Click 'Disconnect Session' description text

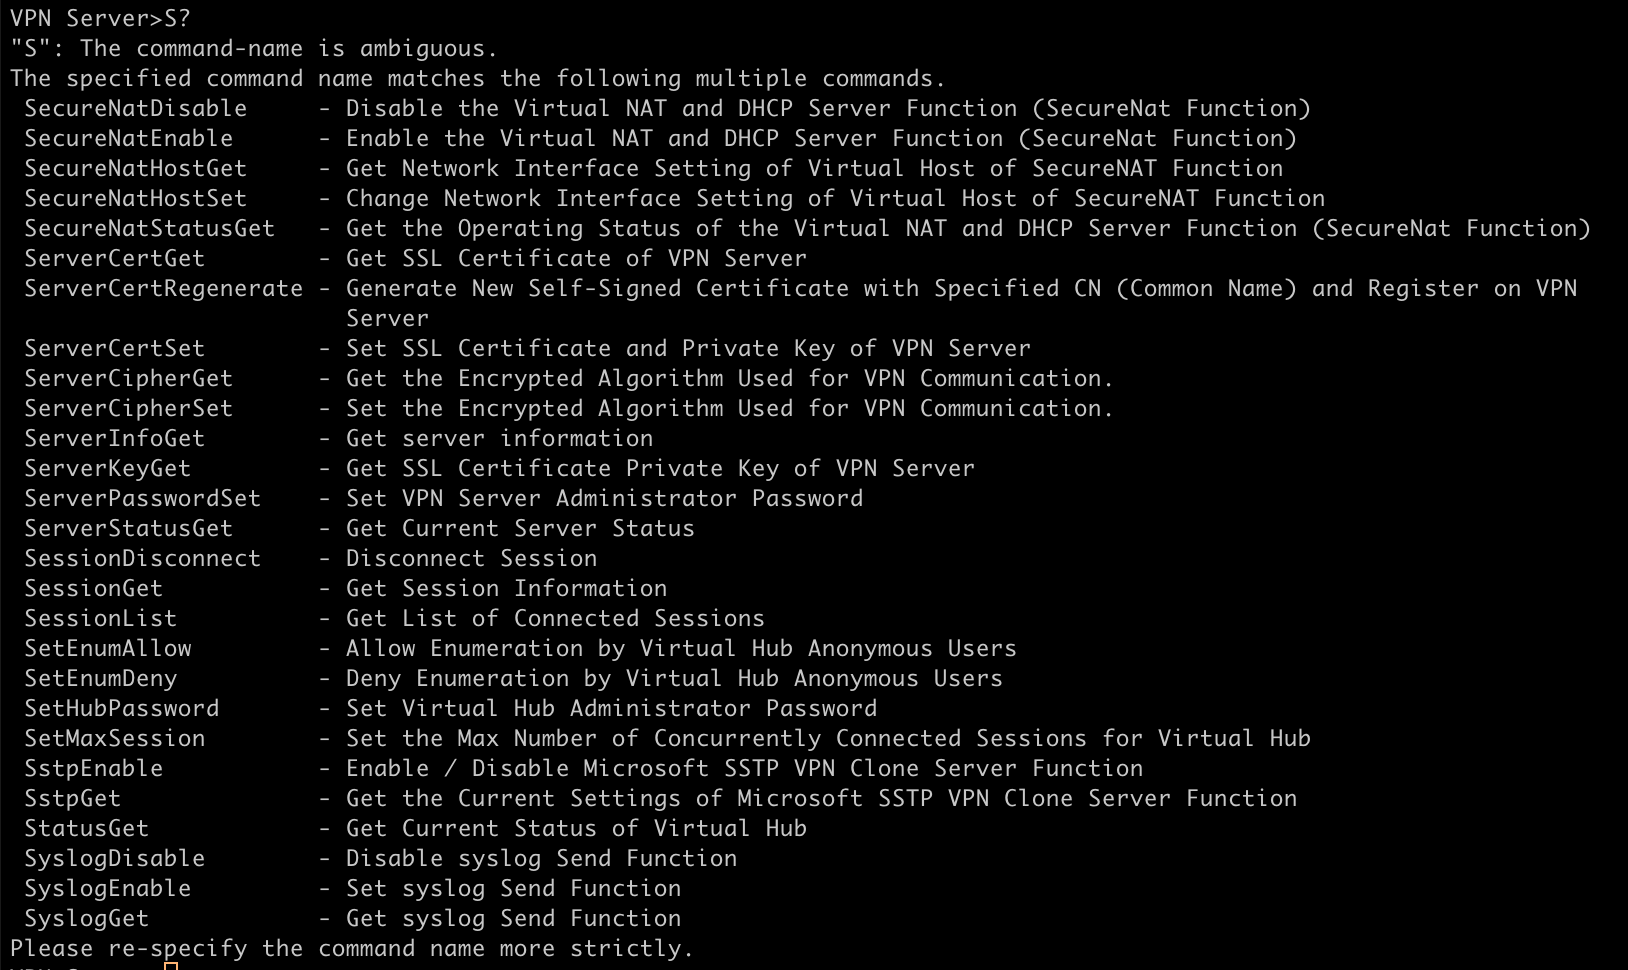coord(472,558)
